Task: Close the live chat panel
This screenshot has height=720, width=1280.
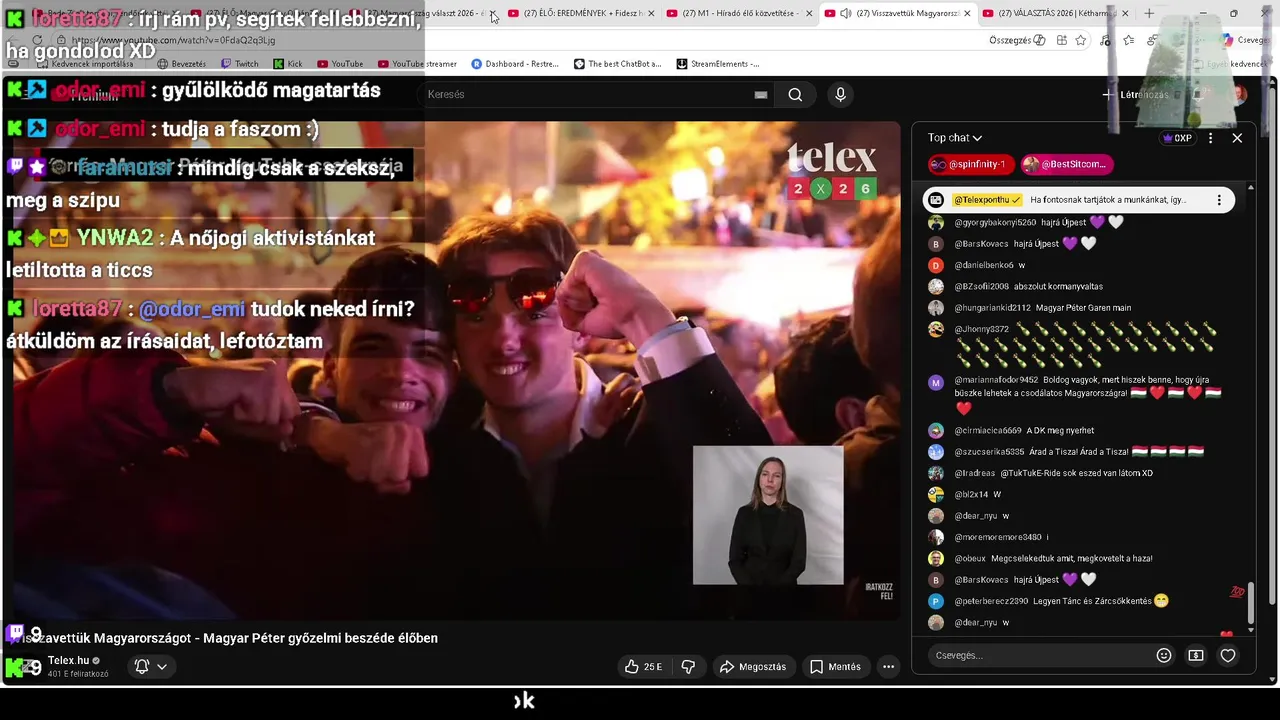Action: [x=1237, y=138]
